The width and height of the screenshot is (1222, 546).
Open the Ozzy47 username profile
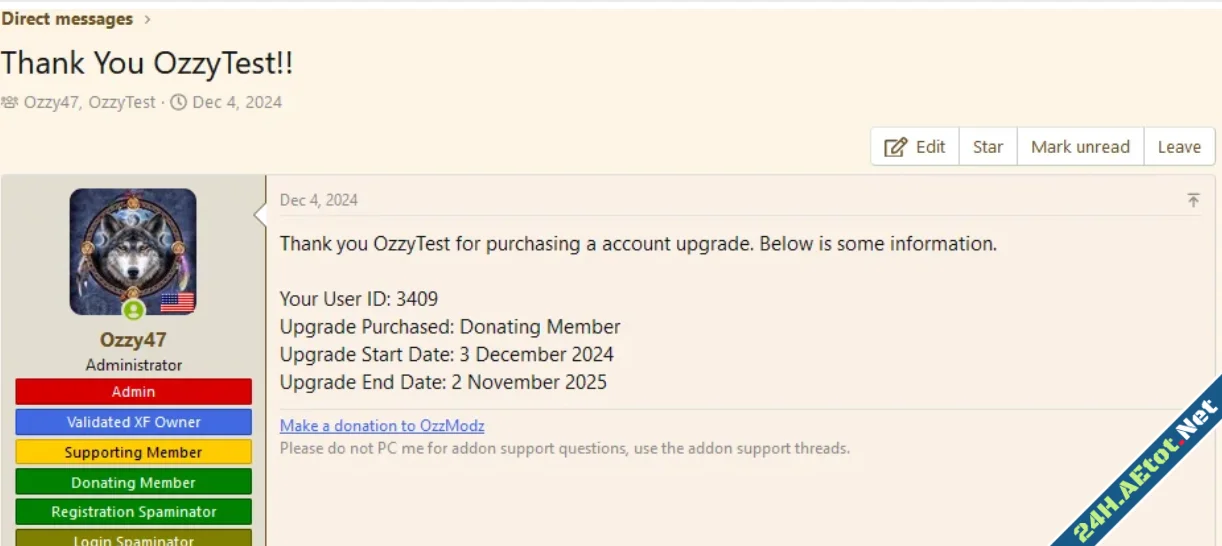pyautogui.click(x=133, y=340)
